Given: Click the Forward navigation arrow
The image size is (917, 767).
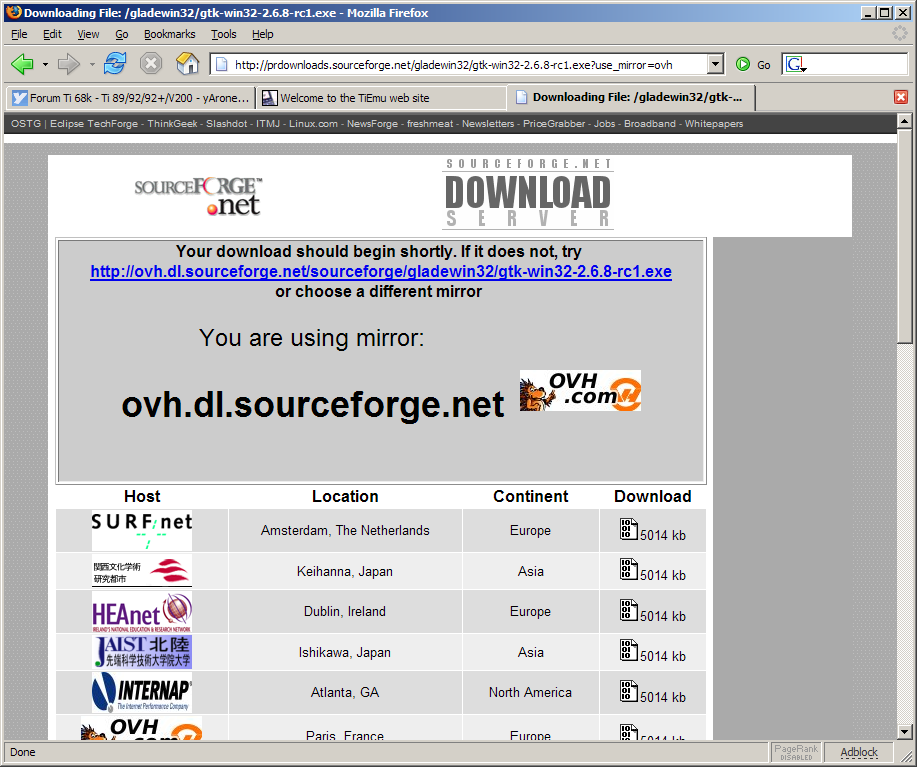Looking at the screenshot, I should (68, 64).
